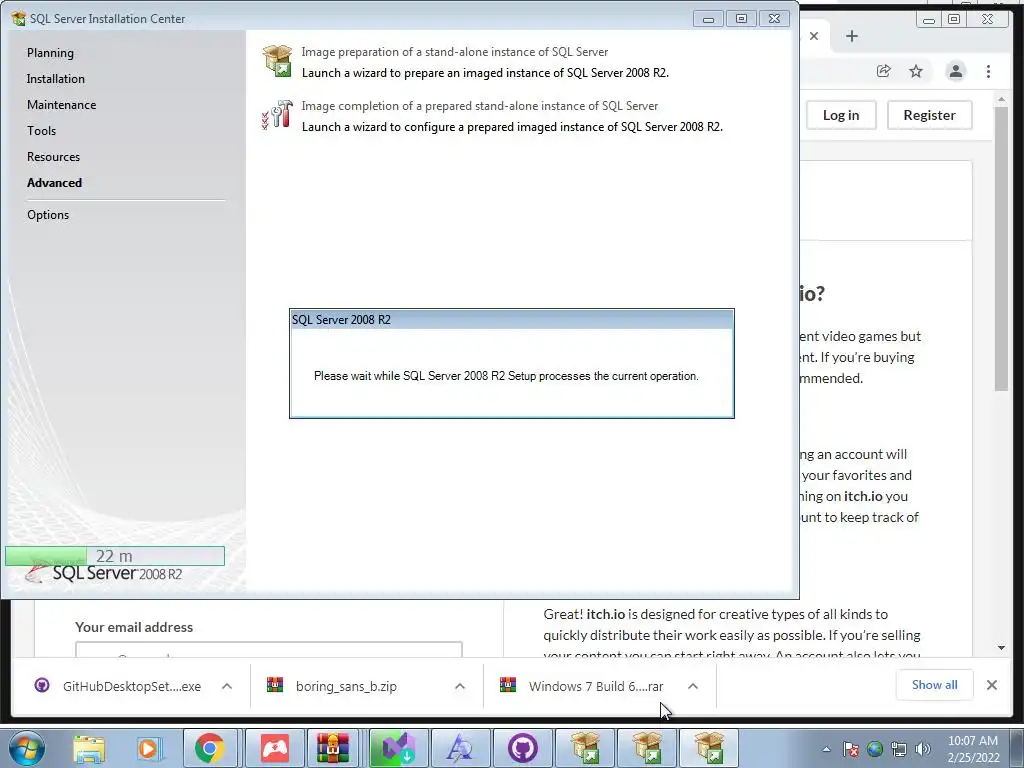1024x768 pixels.
Task: Click the globe icon in system tray
Action: coord(875,749)
